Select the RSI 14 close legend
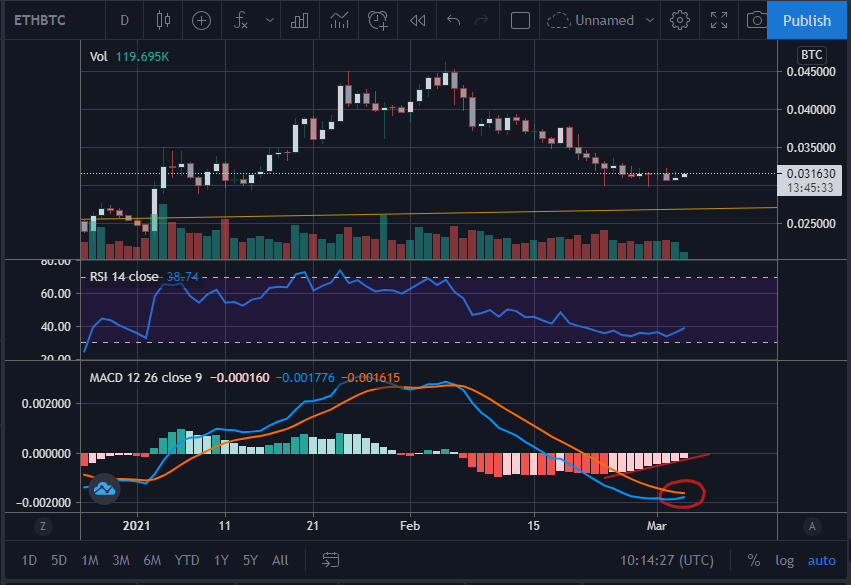851x585 pixels. click(124, 277)
